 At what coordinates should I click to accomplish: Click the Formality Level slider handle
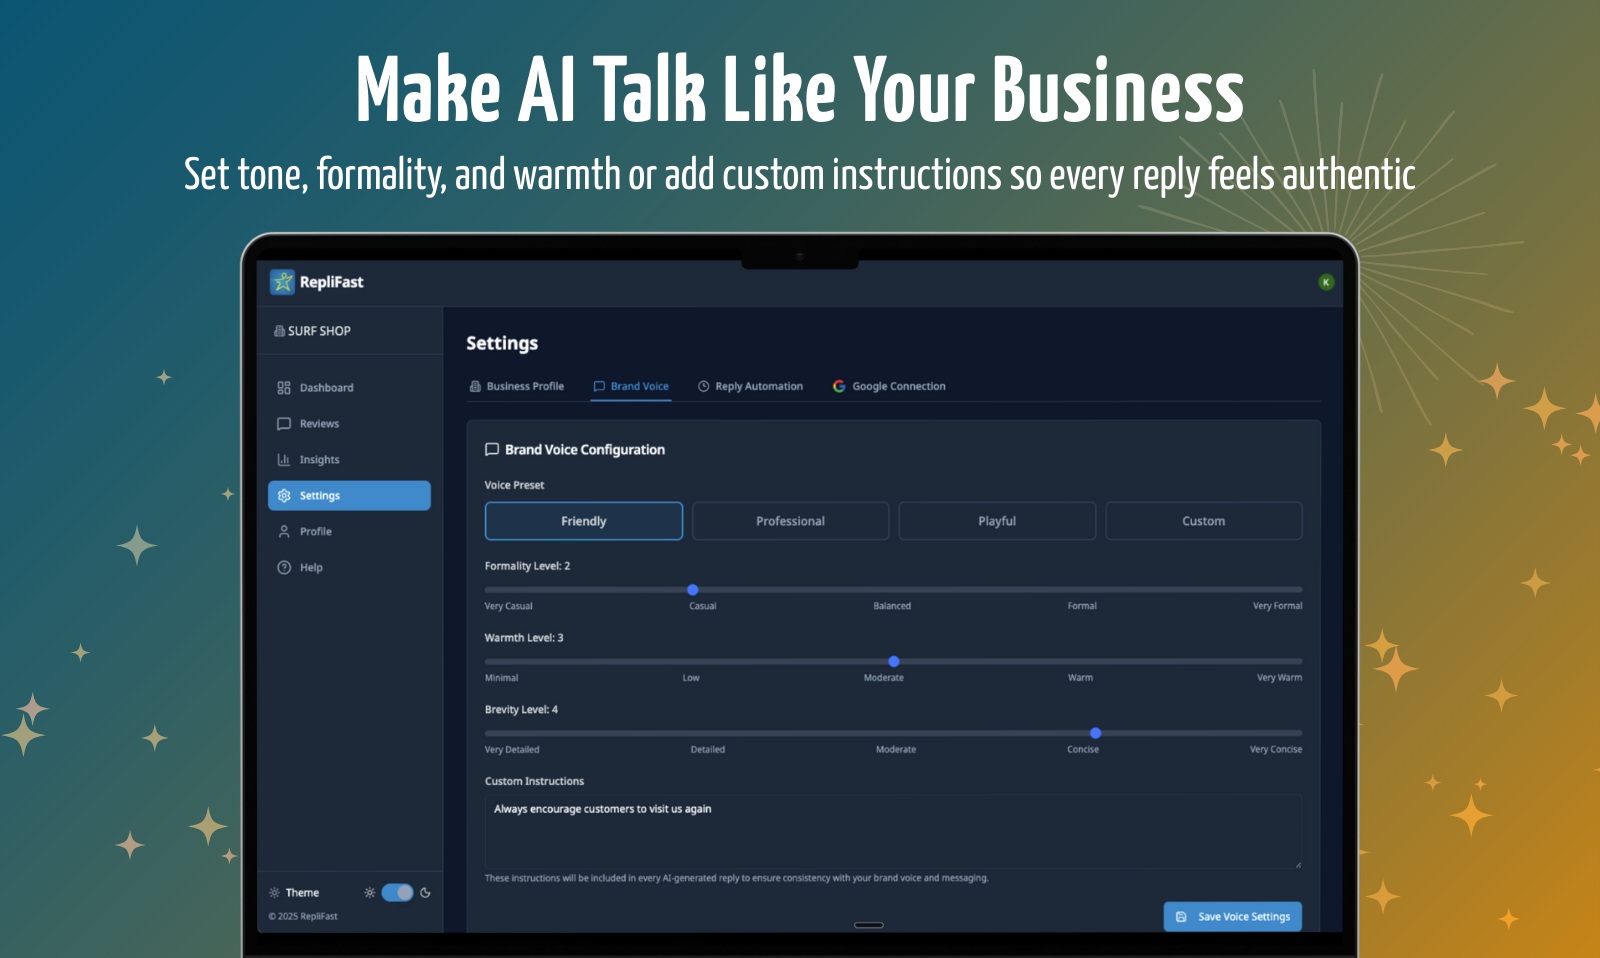[x=693, y=590]
